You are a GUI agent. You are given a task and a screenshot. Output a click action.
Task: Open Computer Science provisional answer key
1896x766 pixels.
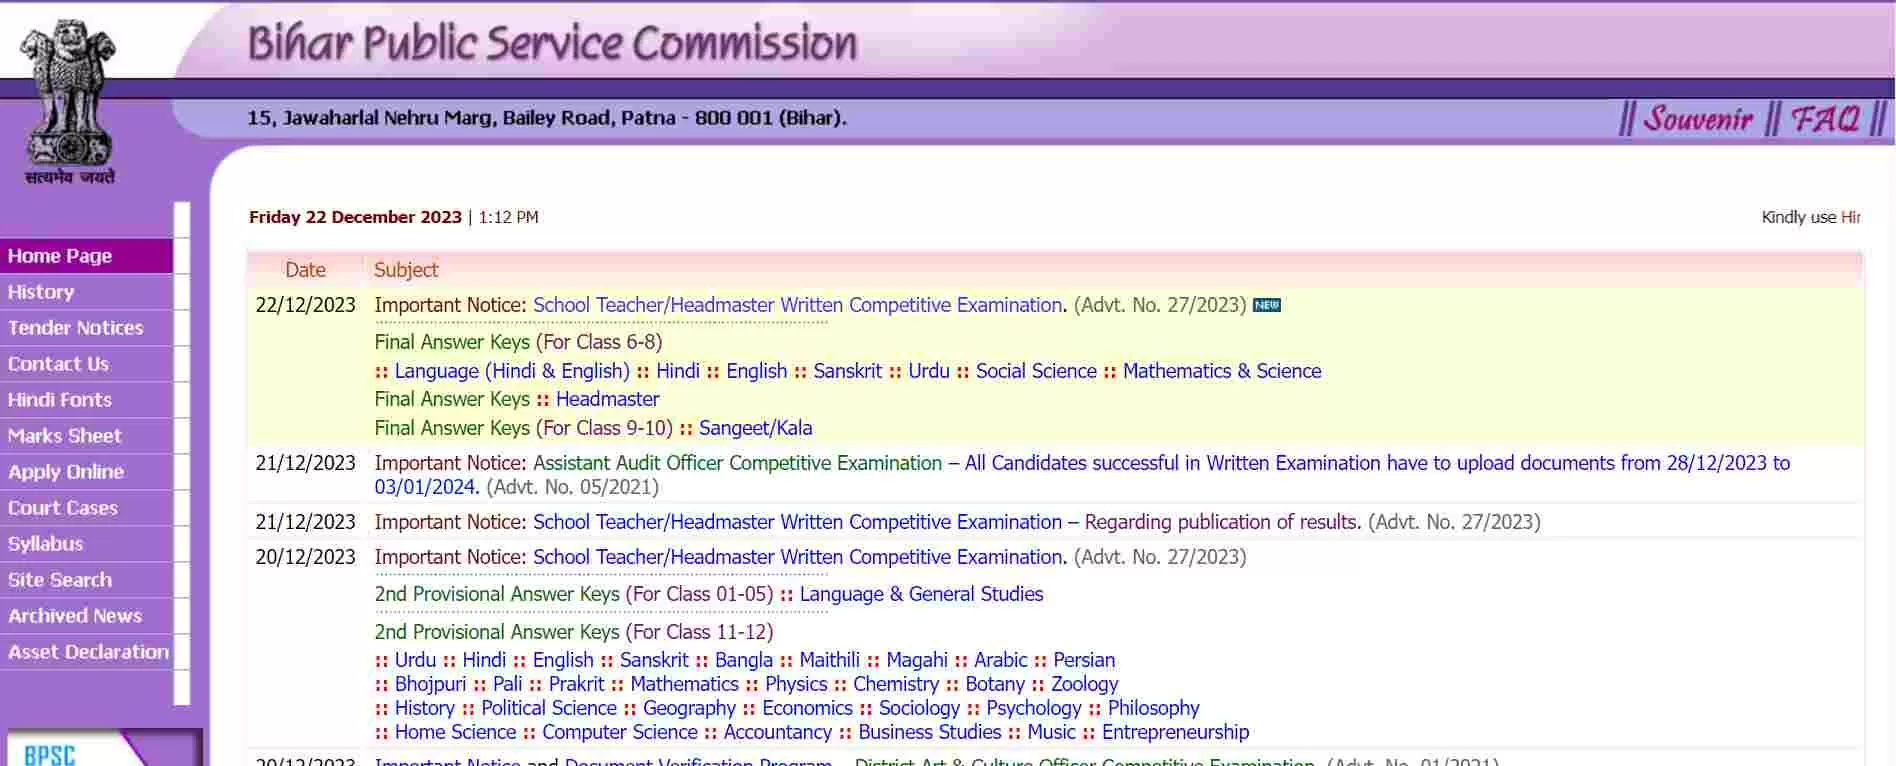coord(620,732)
